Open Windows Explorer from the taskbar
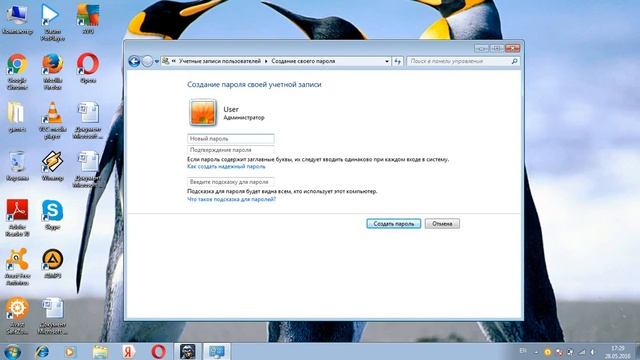This screenshot has width=640, height=360. [x=100, y=351]
